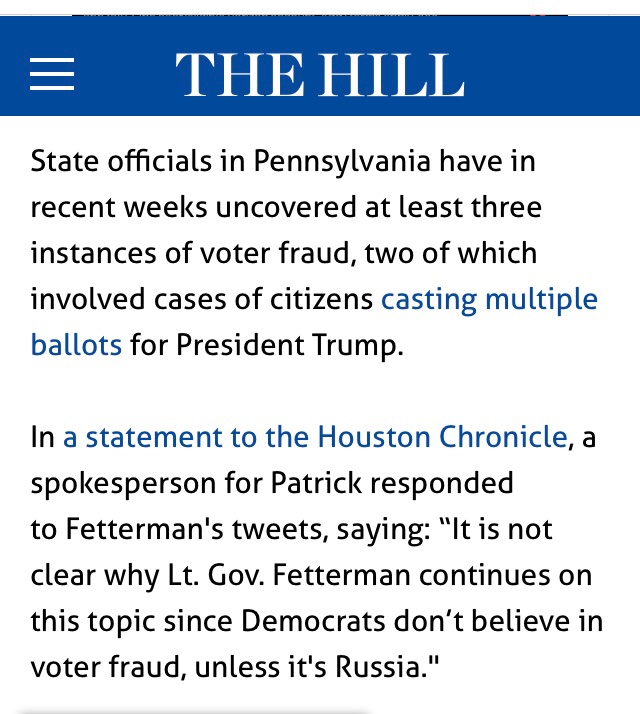Open the hamburger navigation menu
This screenshot has height=714, width=640.
click(x=52, y=74)
